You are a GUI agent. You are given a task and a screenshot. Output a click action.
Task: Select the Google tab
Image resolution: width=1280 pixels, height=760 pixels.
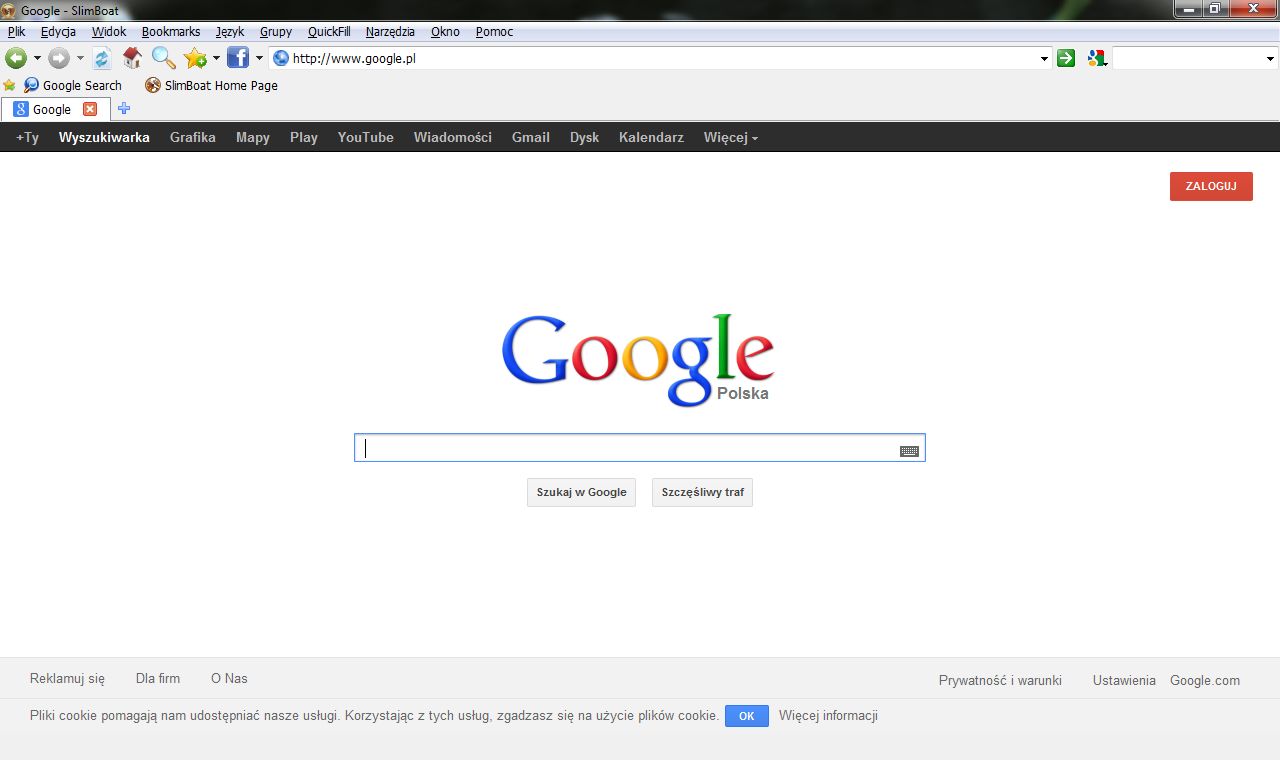pos(50,109)
